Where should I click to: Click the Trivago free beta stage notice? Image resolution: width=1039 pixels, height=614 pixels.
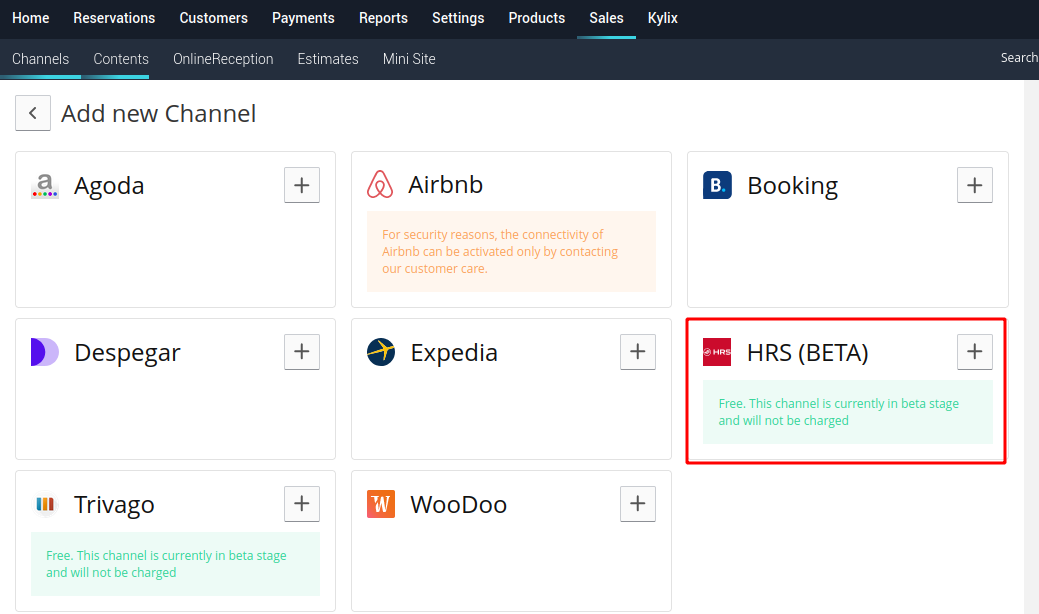(176, 564)
